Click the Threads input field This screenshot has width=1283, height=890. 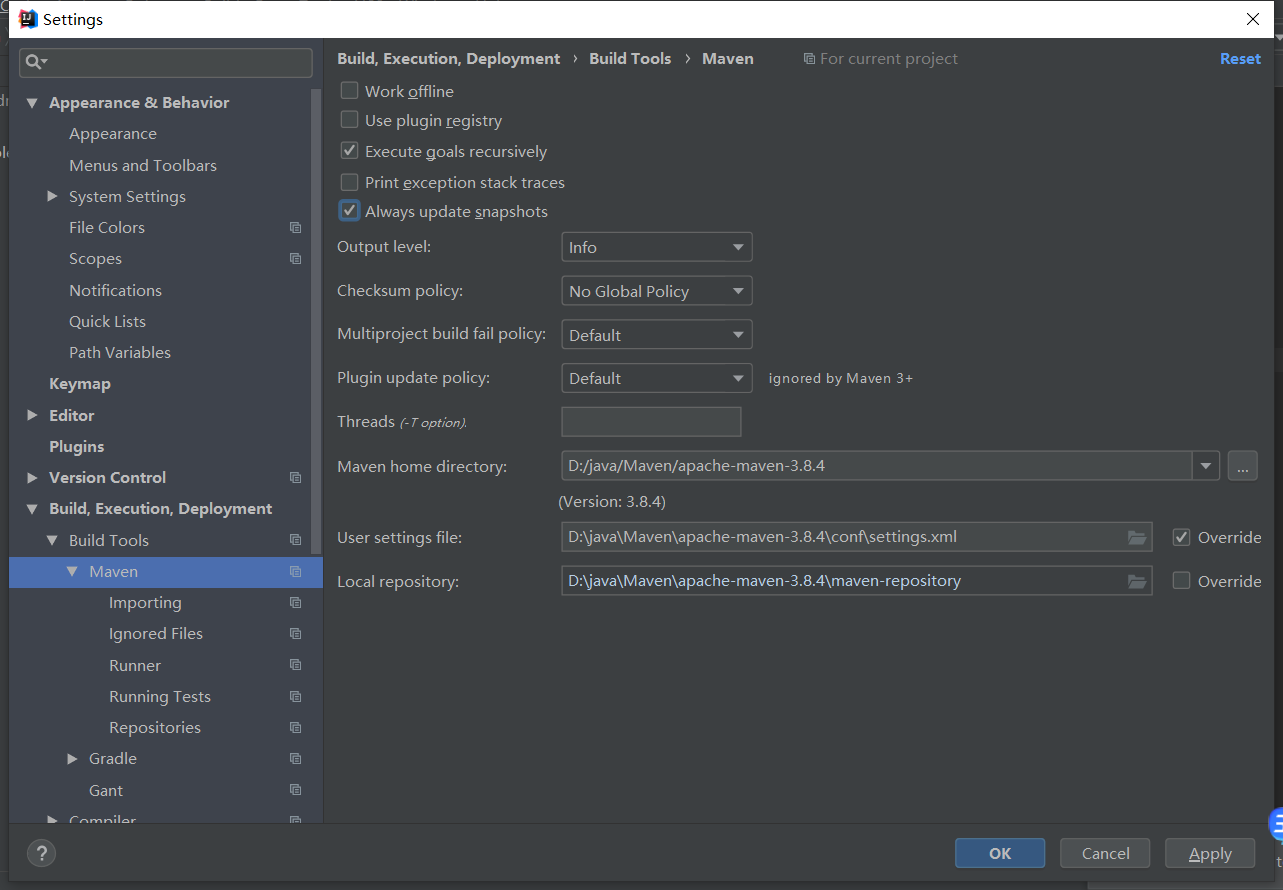[651, 422]
